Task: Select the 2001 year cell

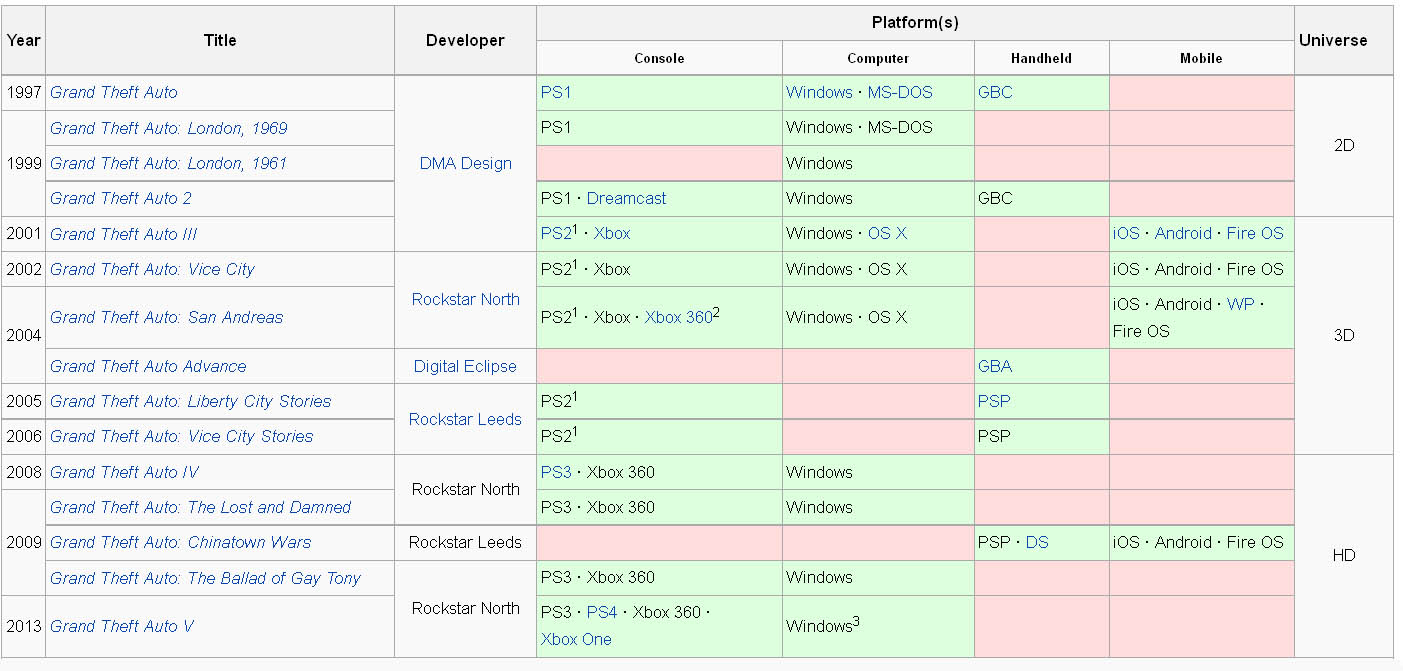Action: click(24, 234)
